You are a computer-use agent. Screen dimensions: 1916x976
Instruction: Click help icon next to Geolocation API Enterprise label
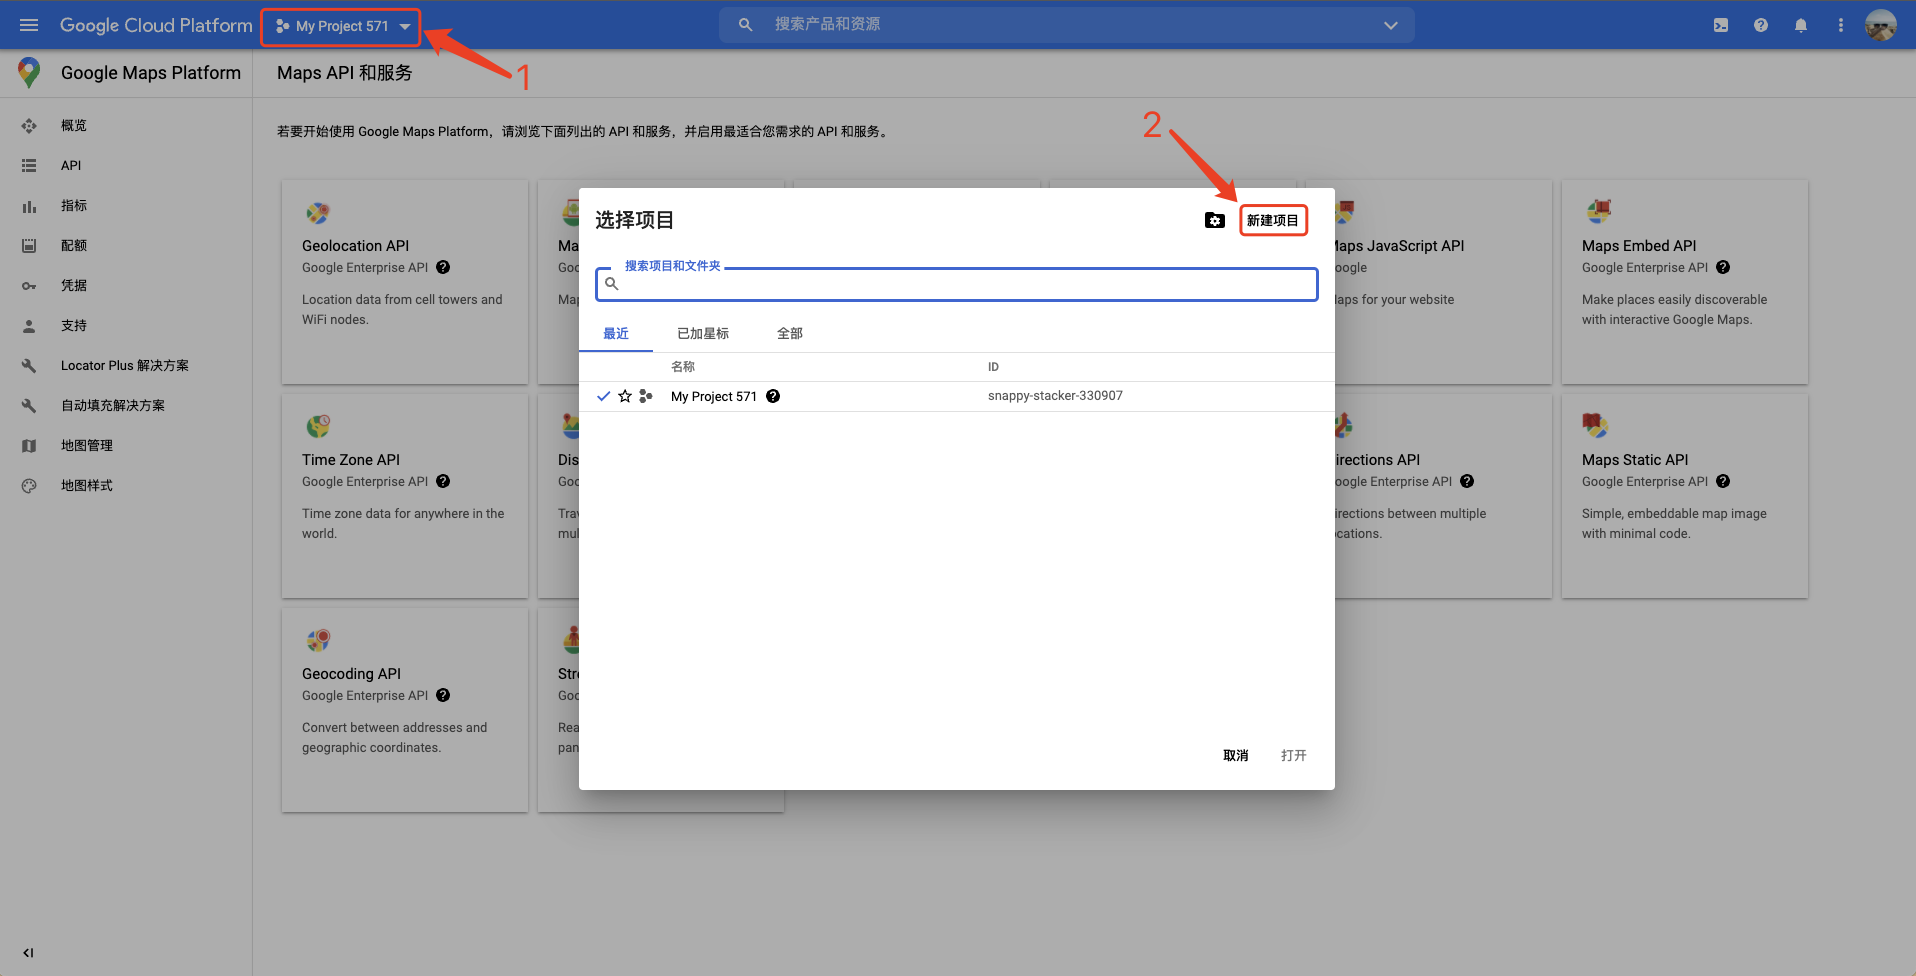point(443,267)
